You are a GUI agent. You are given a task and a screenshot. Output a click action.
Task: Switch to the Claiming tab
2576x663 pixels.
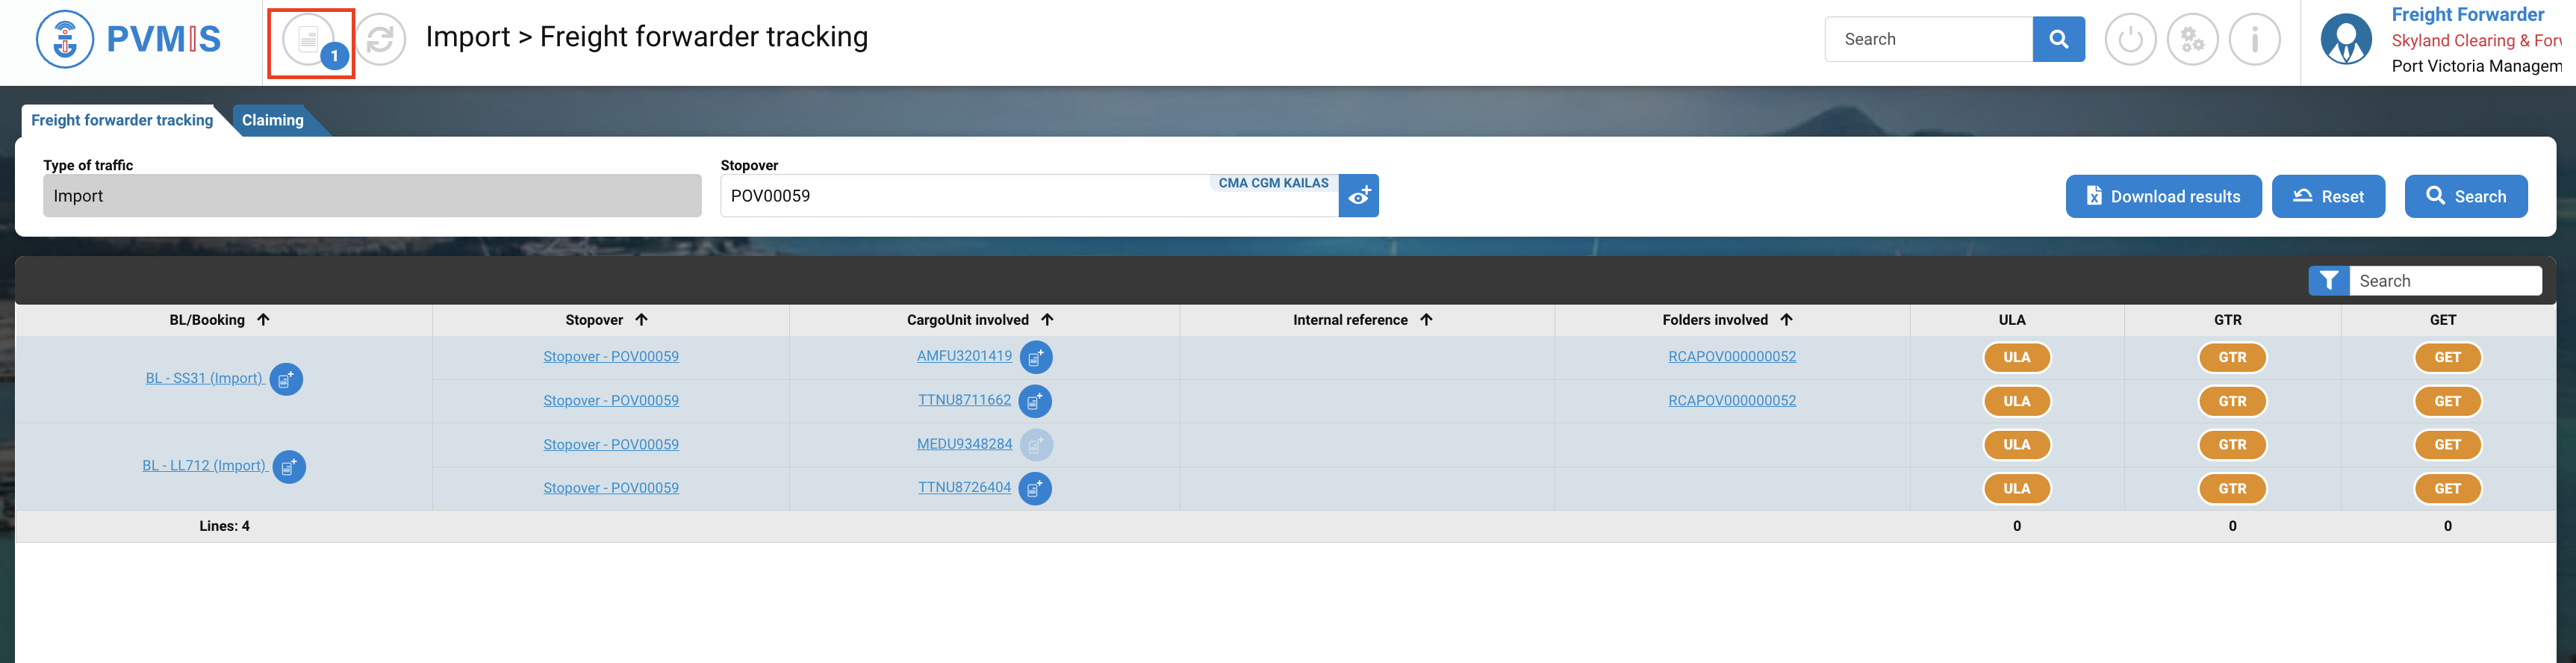coord(272,120)
